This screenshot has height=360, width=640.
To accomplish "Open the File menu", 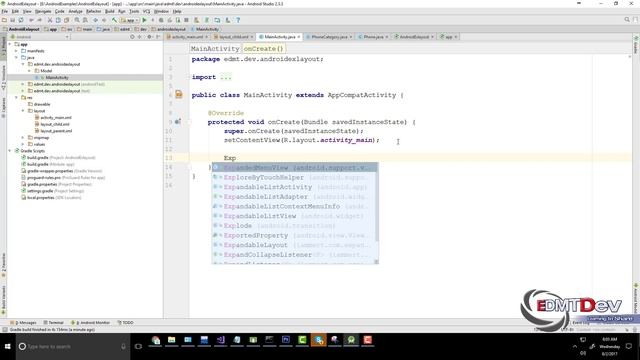I will pyautogui.click(x=5, y=11).
